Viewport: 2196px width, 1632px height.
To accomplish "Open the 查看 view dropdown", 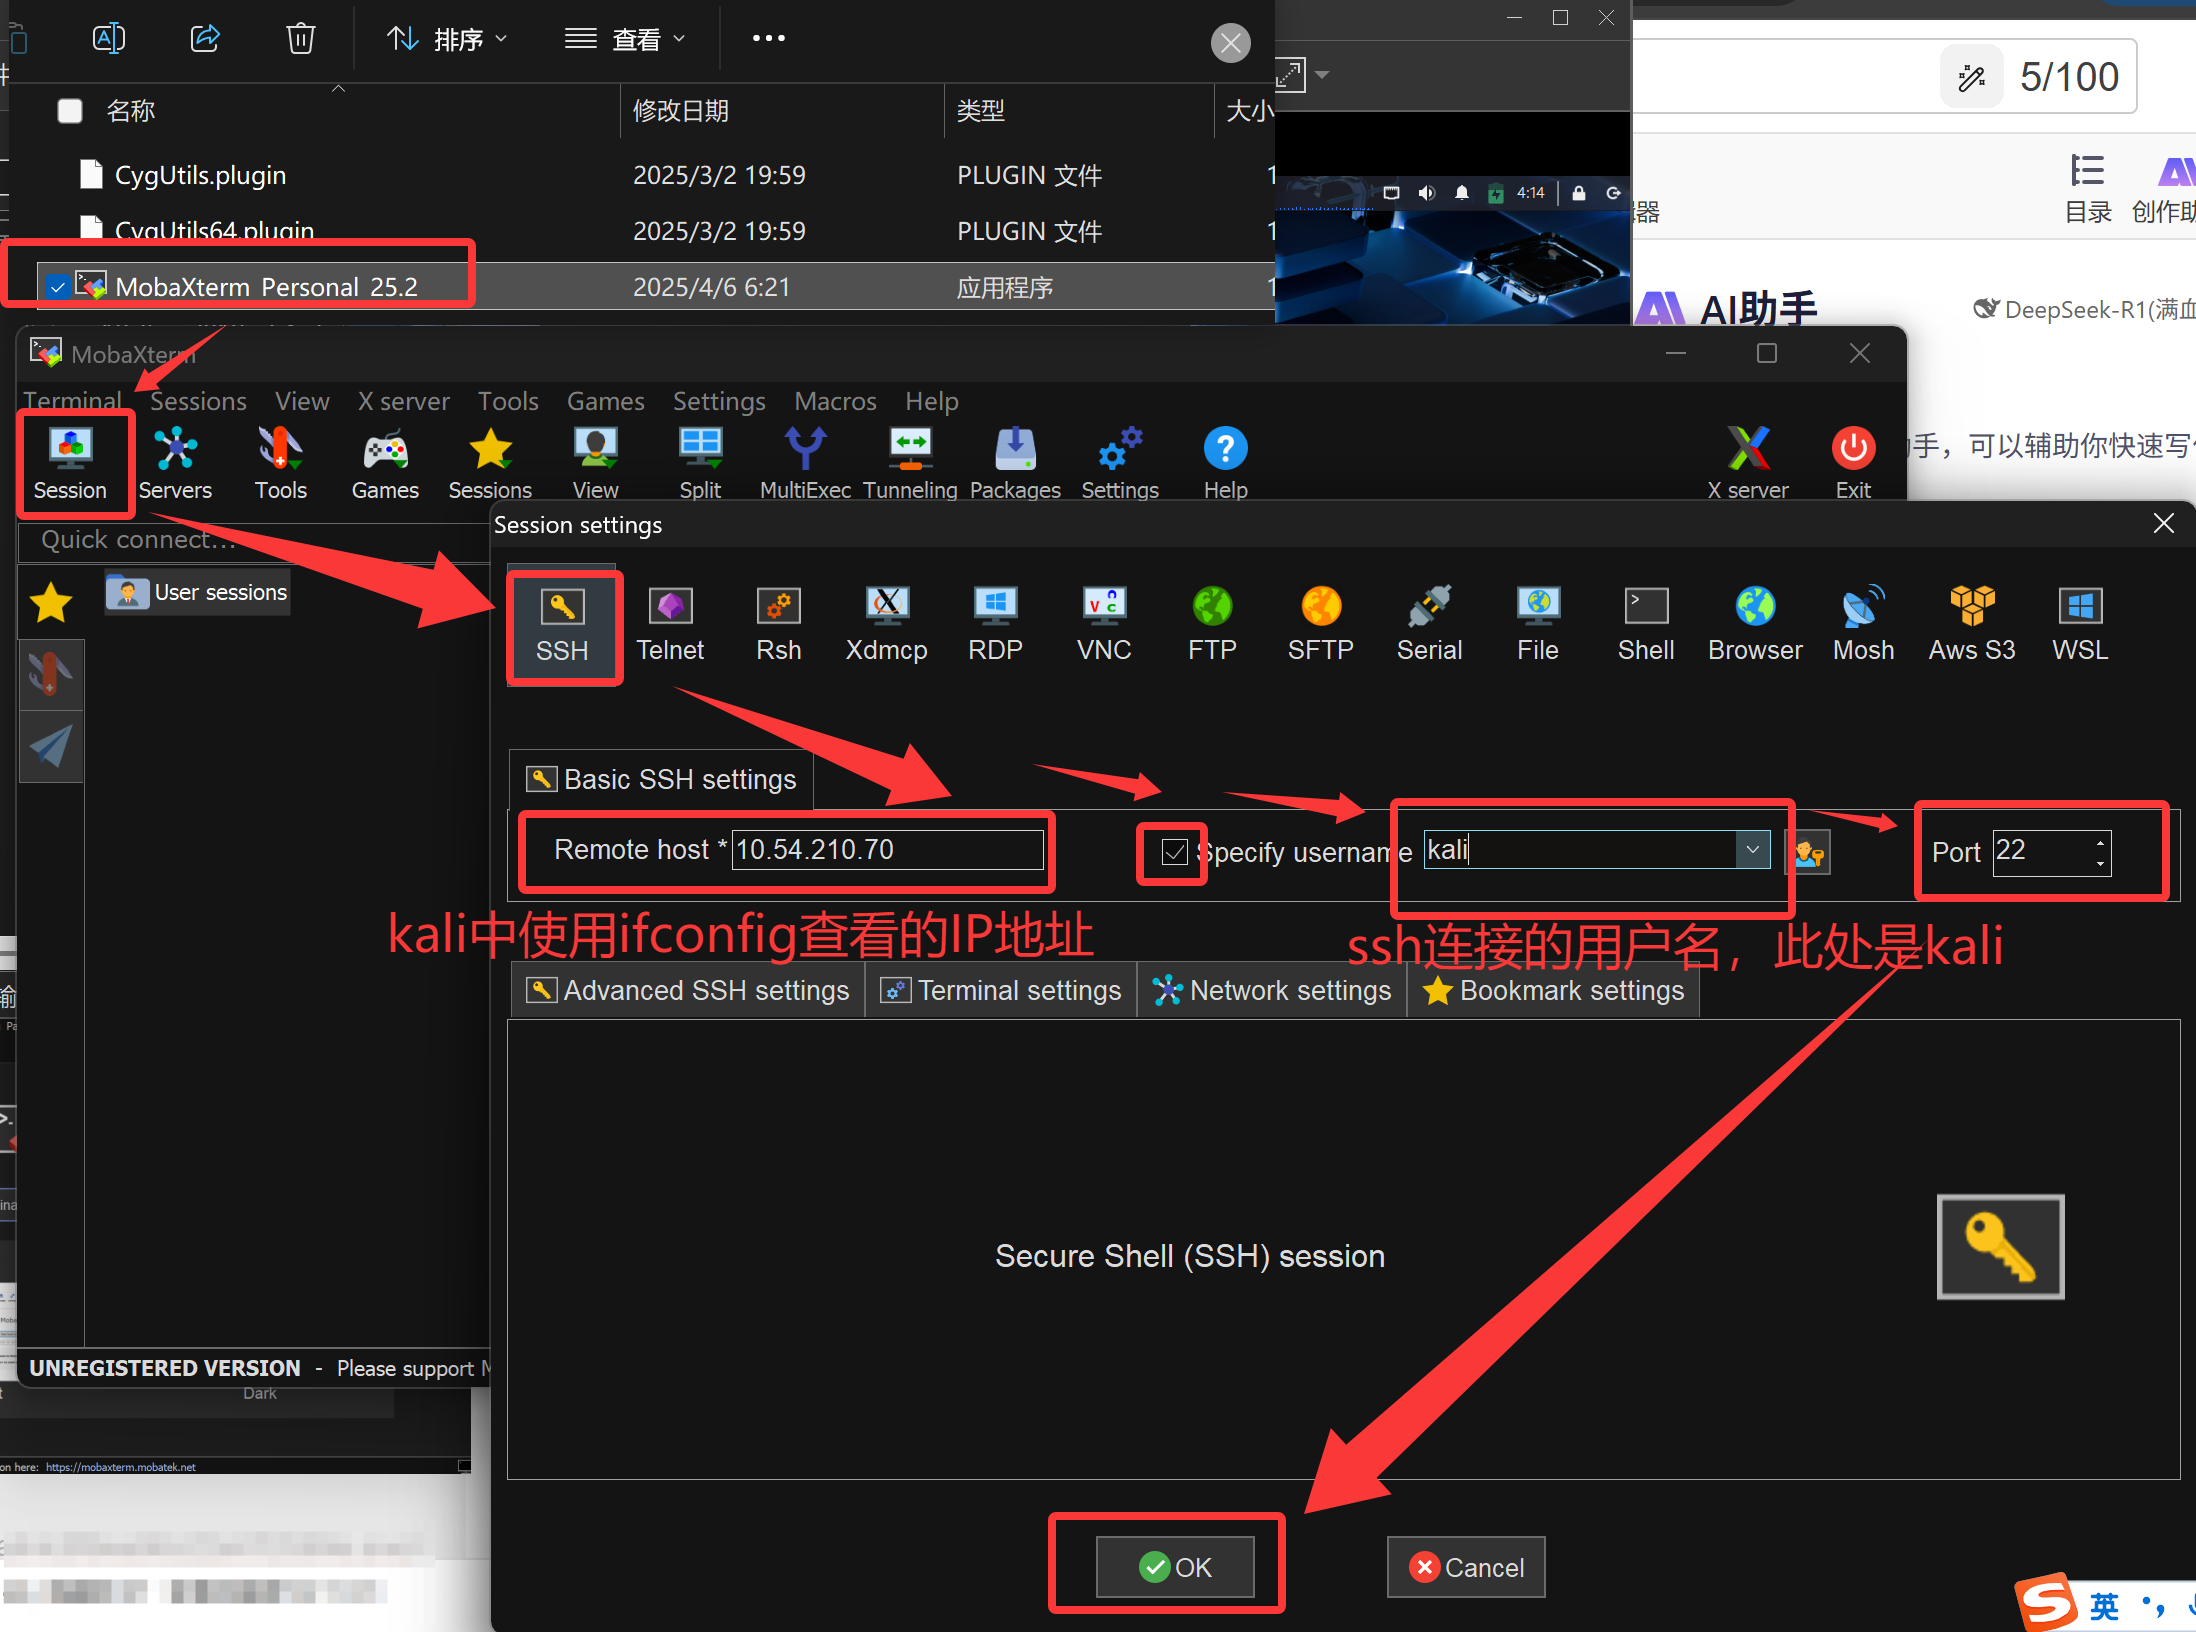I will tap(626, 39).
